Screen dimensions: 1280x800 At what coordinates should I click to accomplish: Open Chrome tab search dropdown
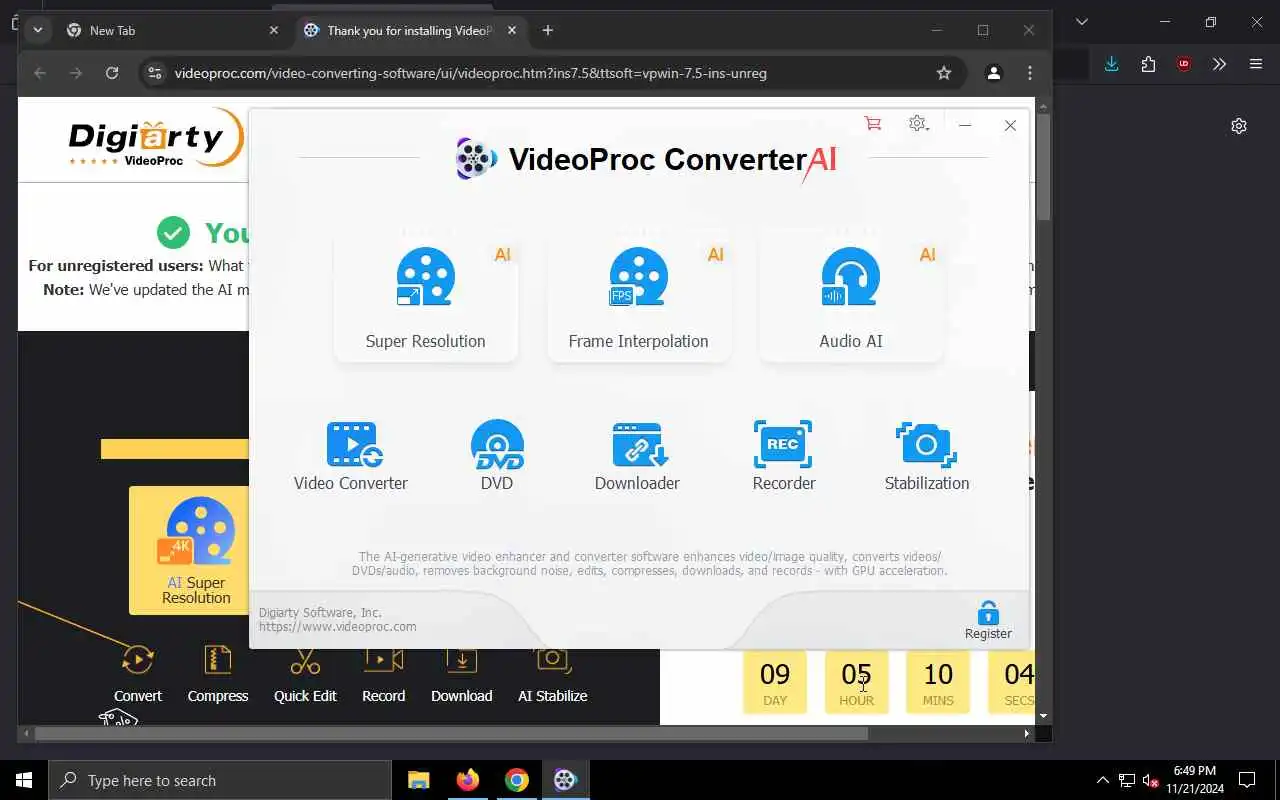(x=37, y=30)
